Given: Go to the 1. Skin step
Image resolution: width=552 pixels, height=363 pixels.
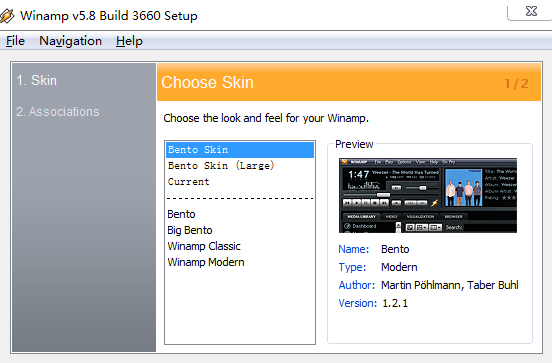Looking at the screenshot, I should pyautogui.click(x=37, y=80).
